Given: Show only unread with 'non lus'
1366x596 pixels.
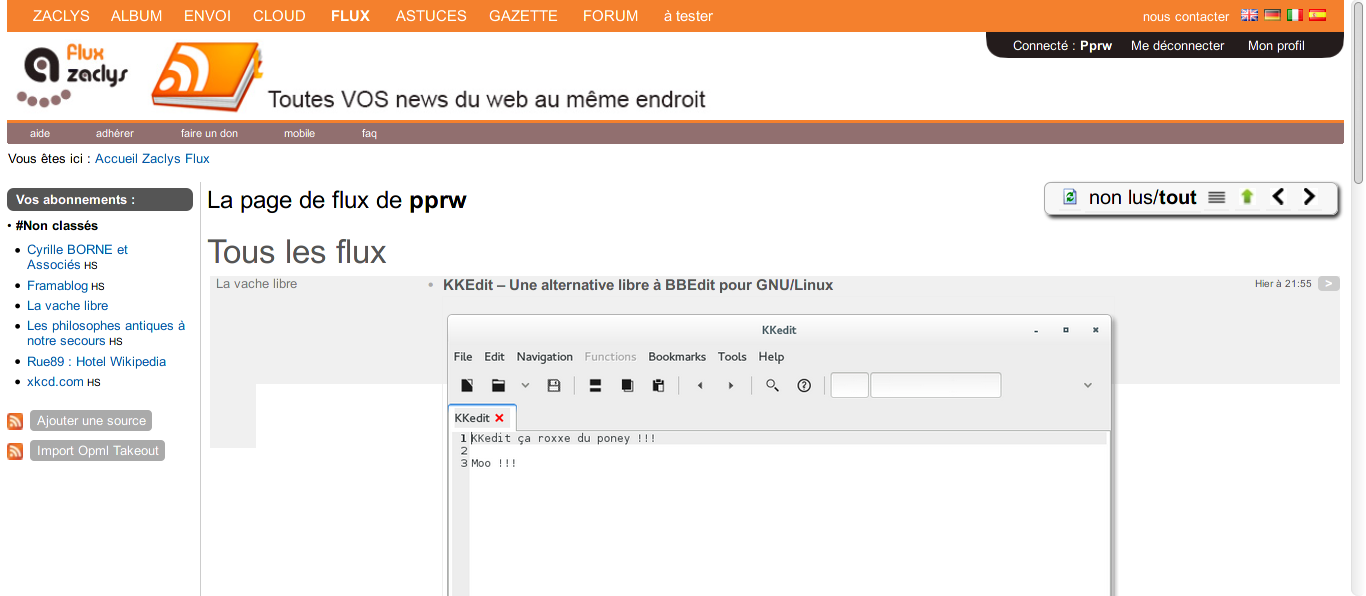Looking at the screenshot, I should tap(1120, 198).
